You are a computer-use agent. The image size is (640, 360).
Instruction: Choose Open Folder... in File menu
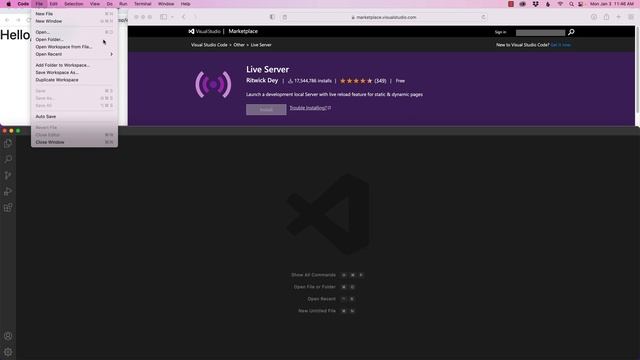point(74,39)
